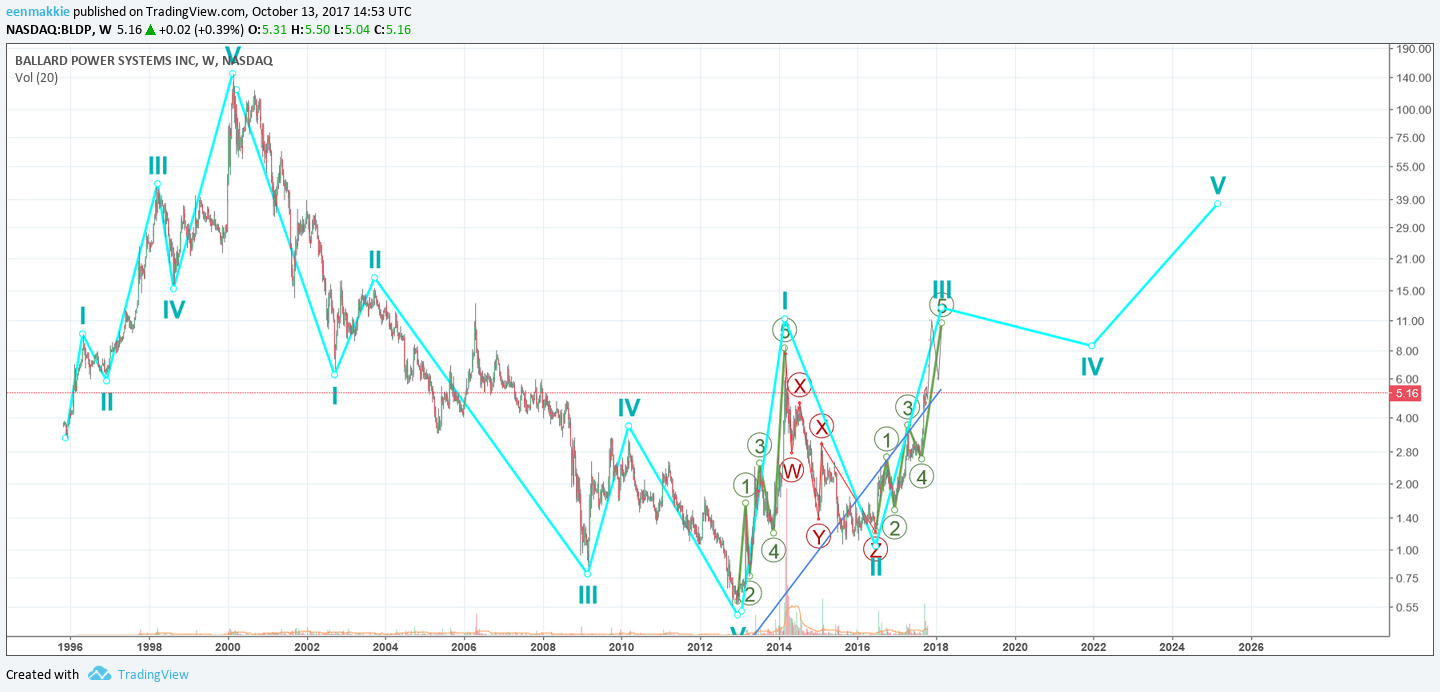Click the TradingView cloud logo icon
Image resolution: width=1440 pixels, height=692 pixels.
(99, 674)
